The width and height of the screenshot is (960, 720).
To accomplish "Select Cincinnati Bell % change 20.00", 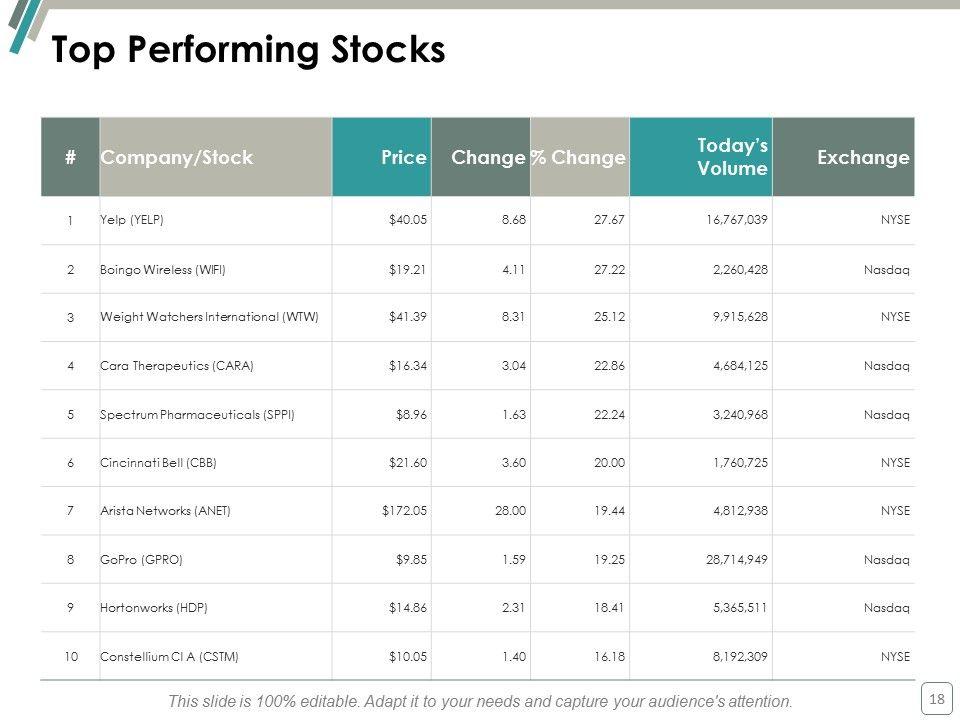I will [608, 463].
